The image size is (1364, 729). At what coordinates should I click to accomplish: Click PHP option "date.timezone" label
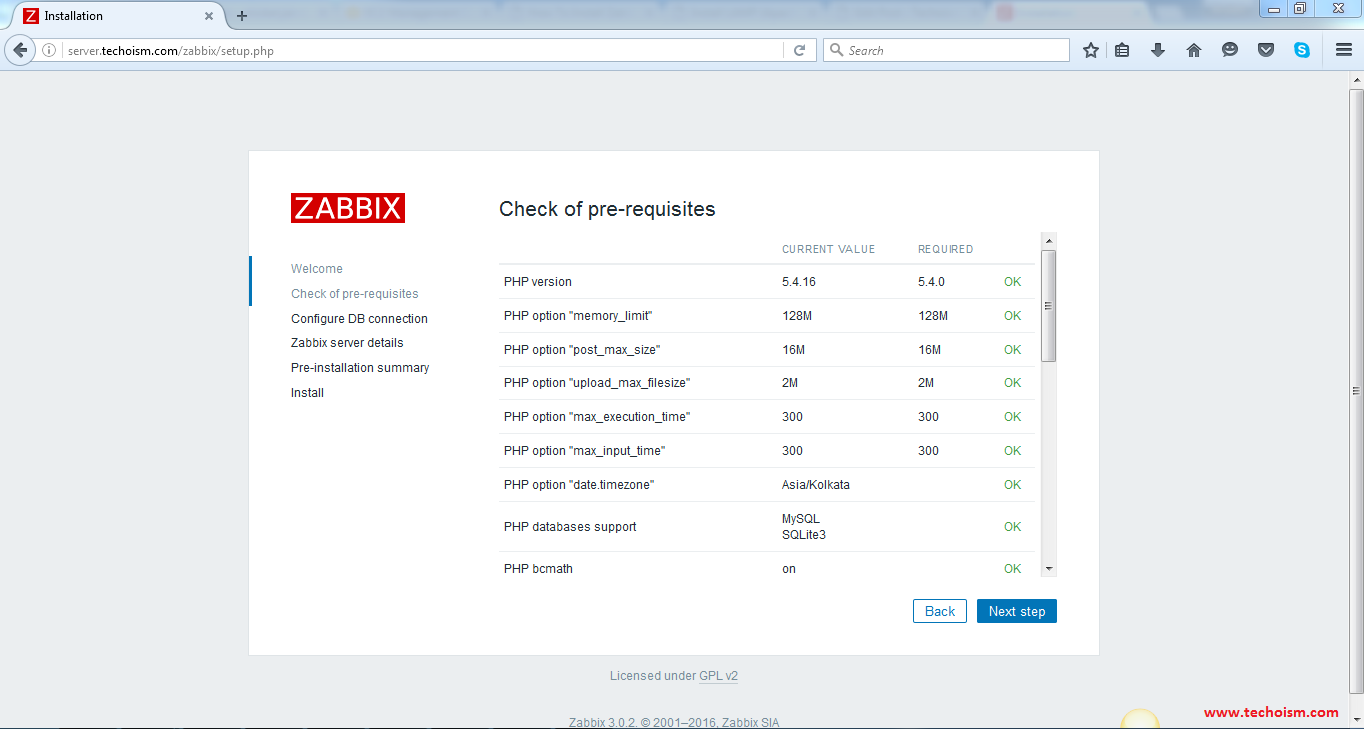579,485
